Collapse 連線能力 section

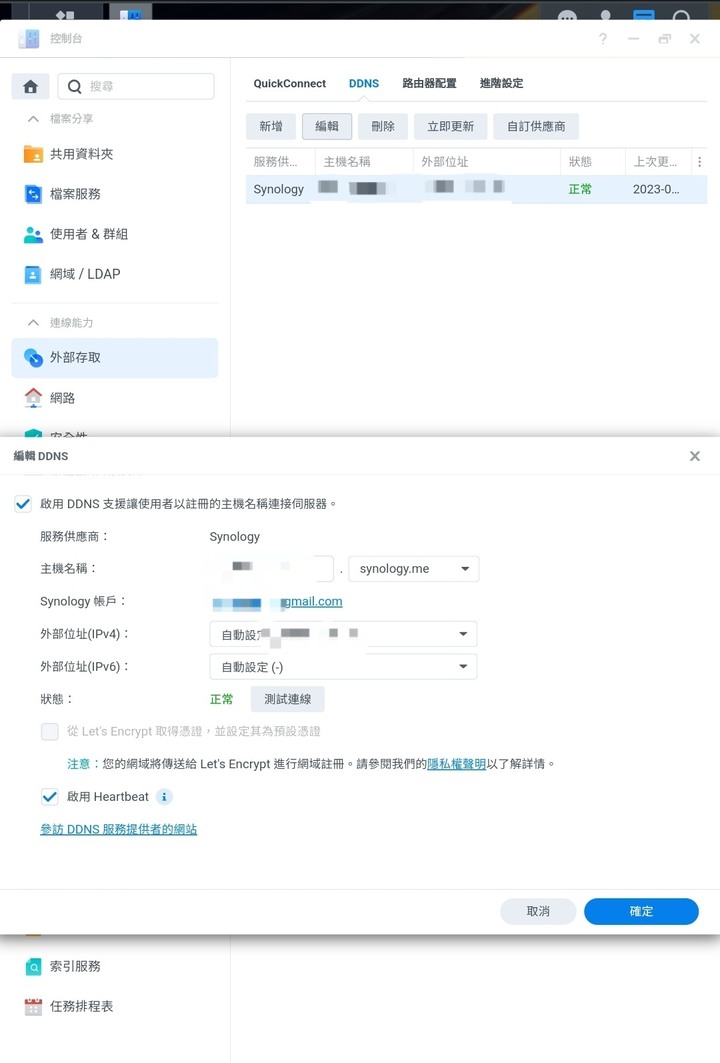click(x=33, y=323)
